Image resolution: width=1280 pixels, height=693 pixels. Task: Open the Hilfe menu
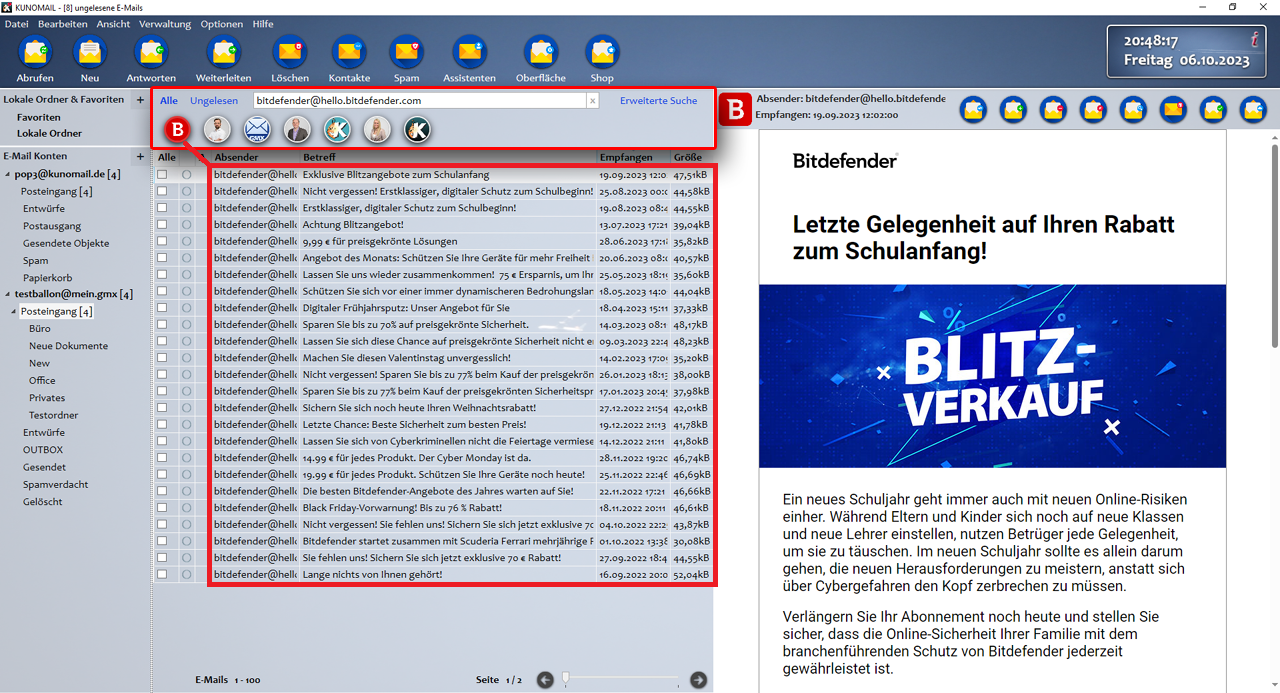263,24
